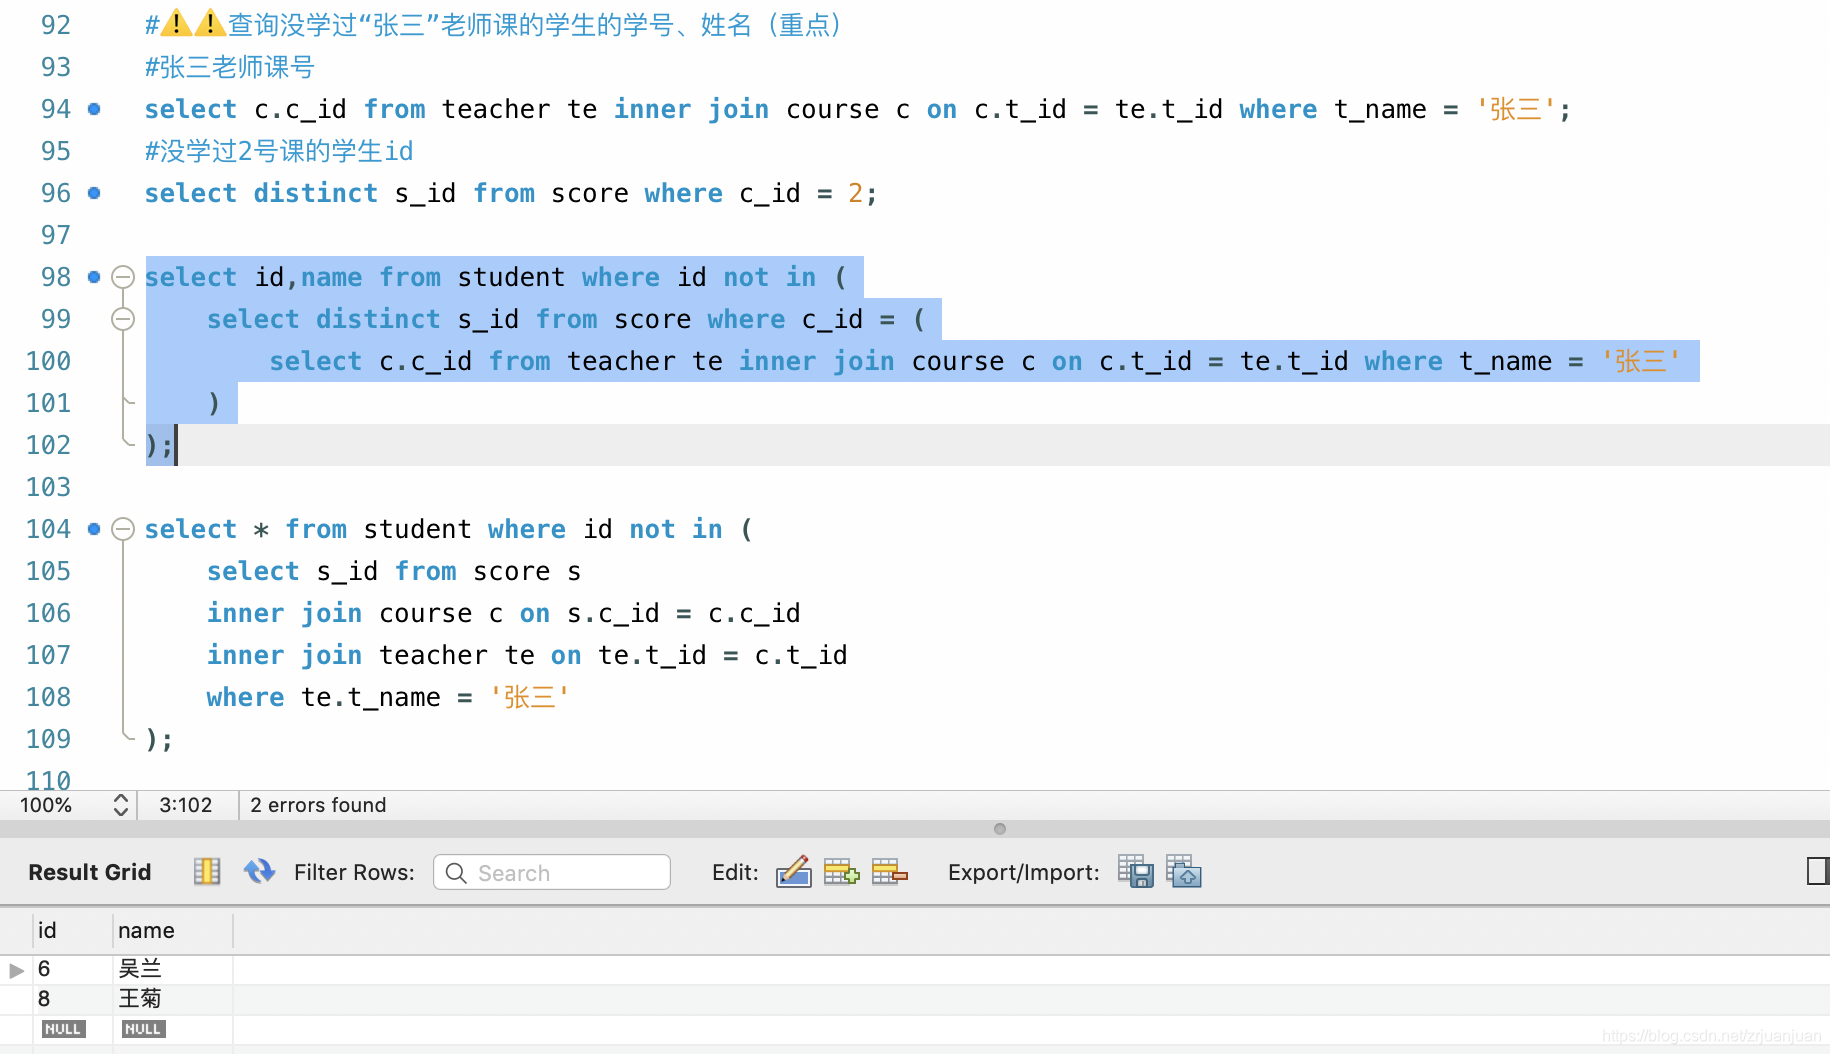Click the wrap cell content icon in Result Grid
The height and width of the screenshot is (1054, 1830).
click(x=207, y=872)
